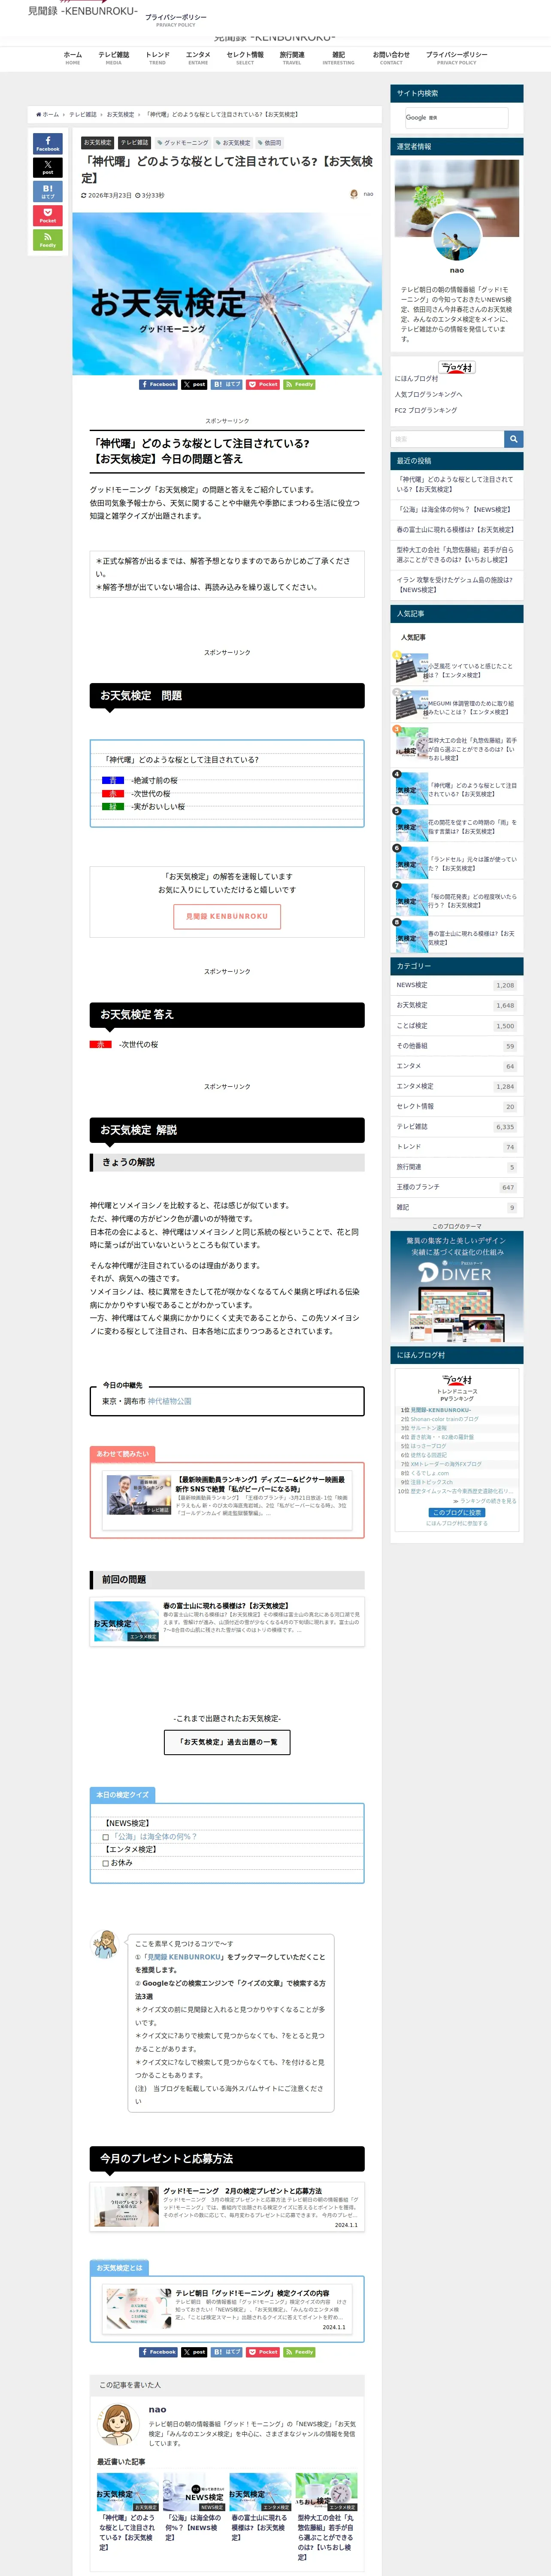The width and height of the screenshot is (551, 2576).
Task: Open テレビ雑誌 MEDIA navigation item
Action: [114, 58]
